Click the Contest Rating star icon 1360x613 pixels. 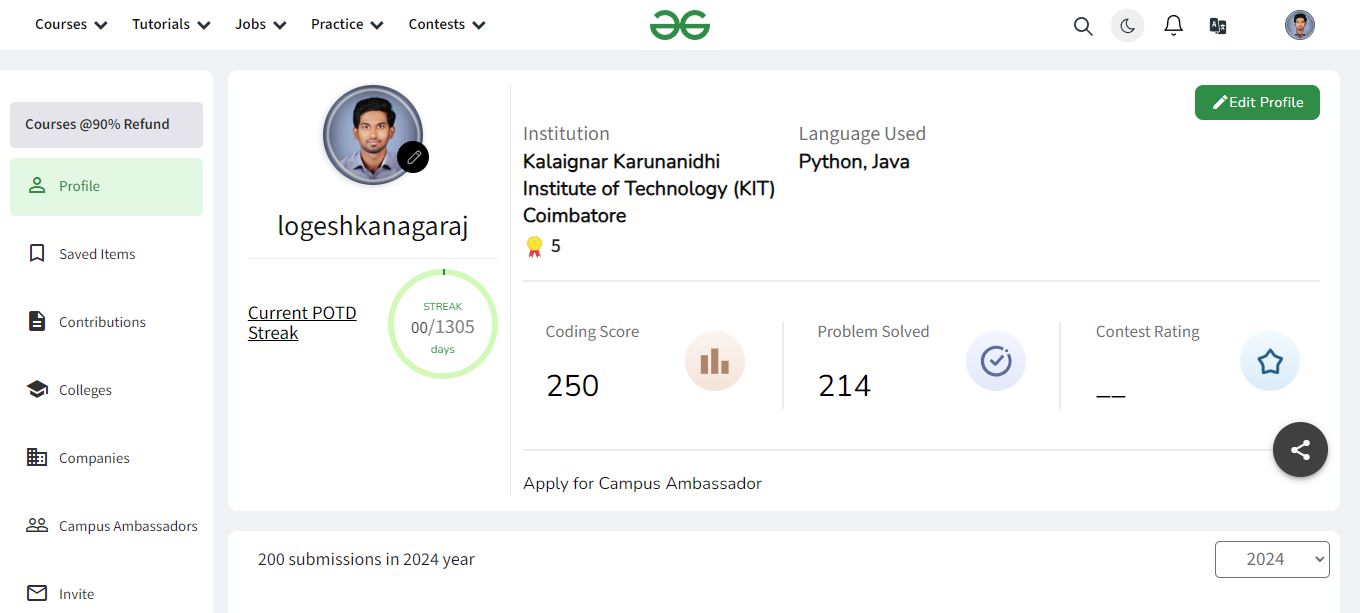coord(1270,361)
